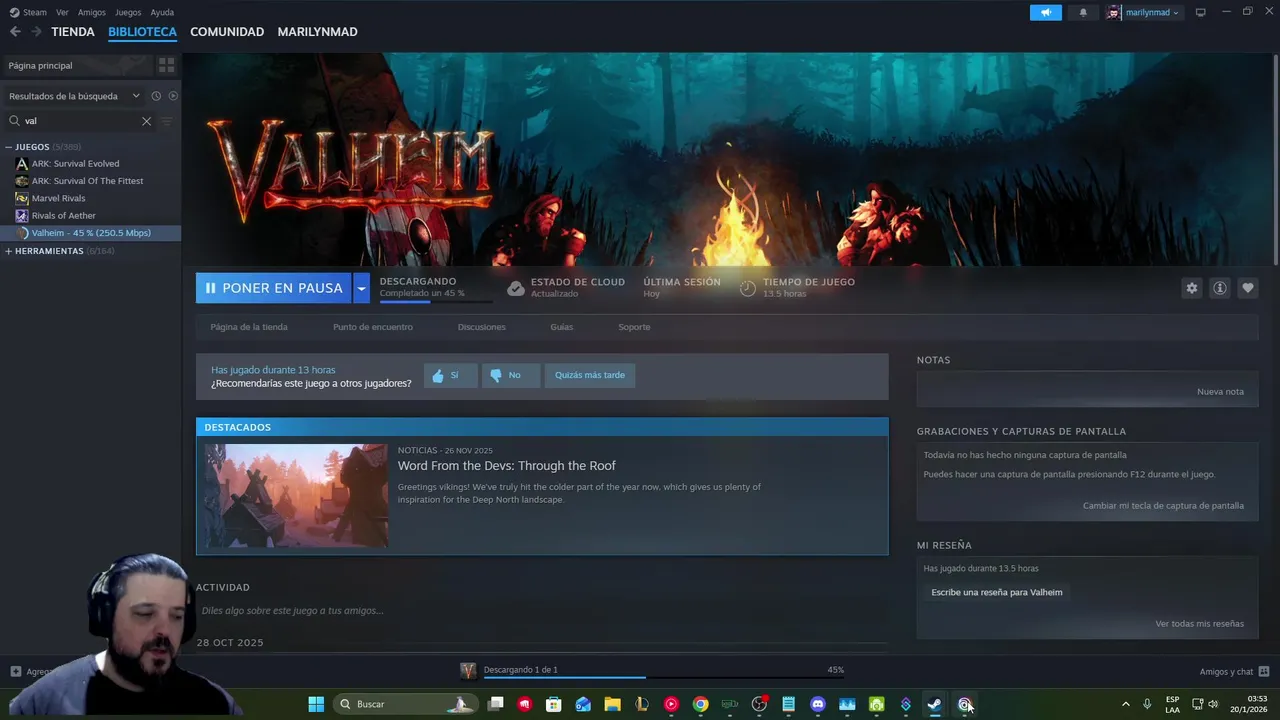
Task: Open the Juegos menu
Action: click(x=128, y=12)
